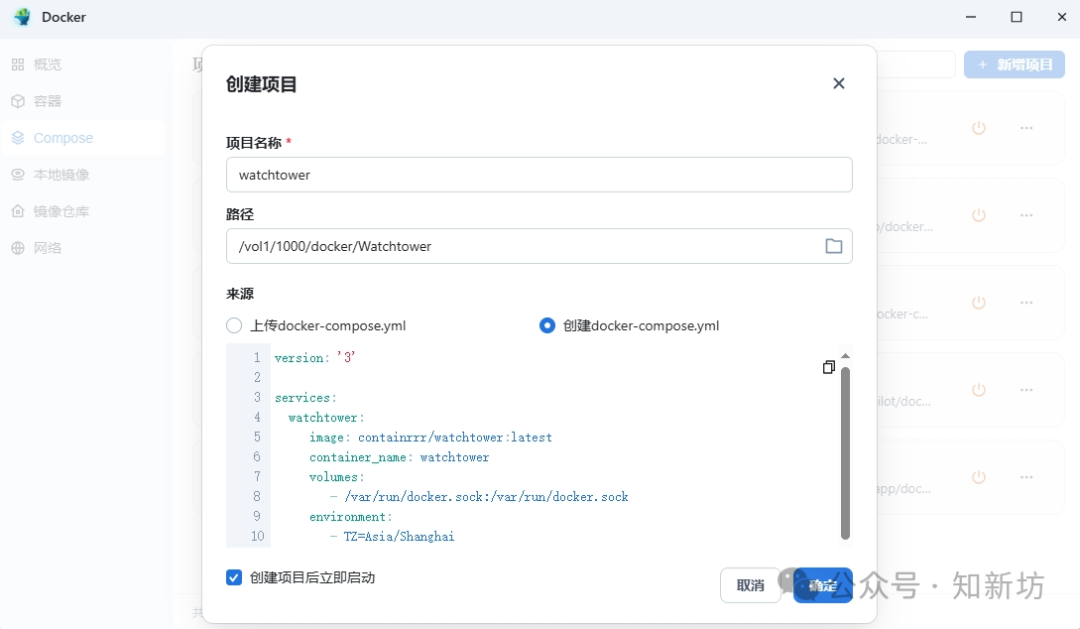The image size is (1080, 629).
Task: Open 网络 in the sidebar
Action: point(83,248)
